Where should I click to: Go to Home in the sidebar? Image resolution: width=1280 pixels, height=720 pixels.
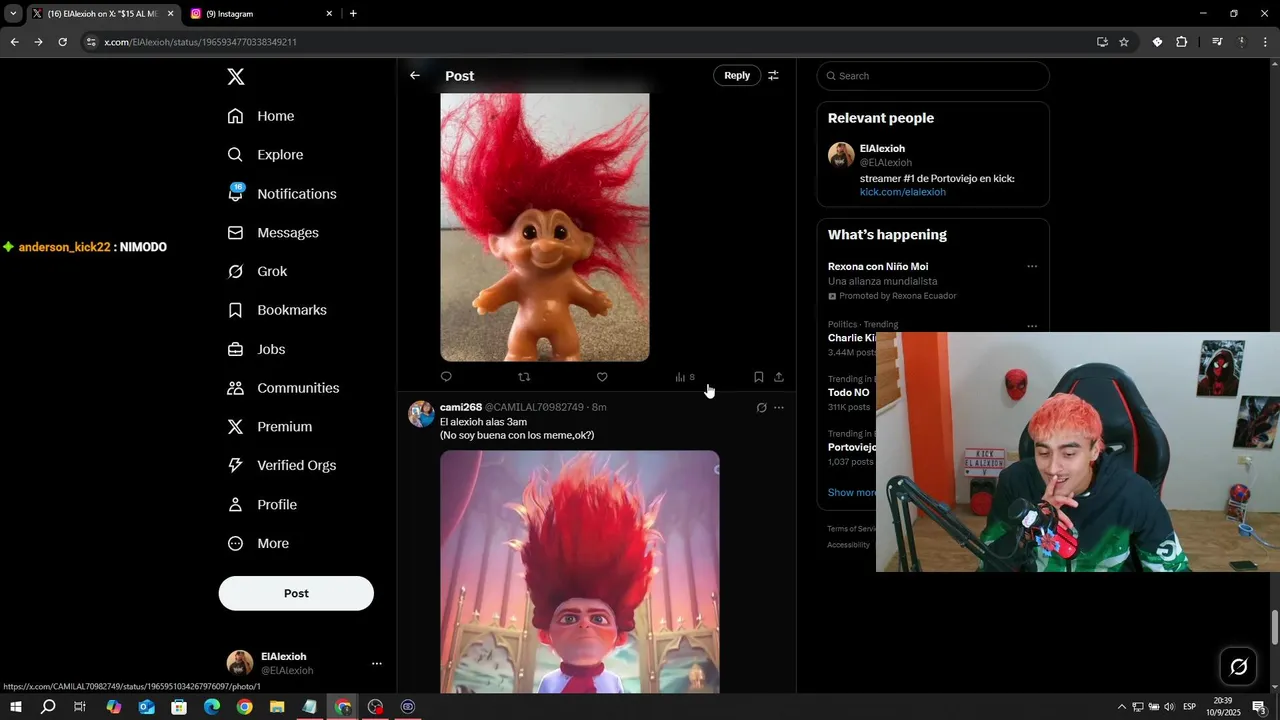(x=261, y=116)
